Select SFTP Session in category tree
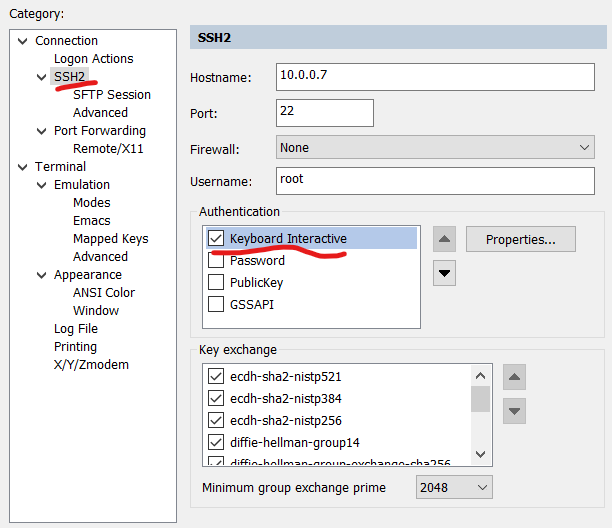This screenshot has width=612, height=528. (112, 95)
